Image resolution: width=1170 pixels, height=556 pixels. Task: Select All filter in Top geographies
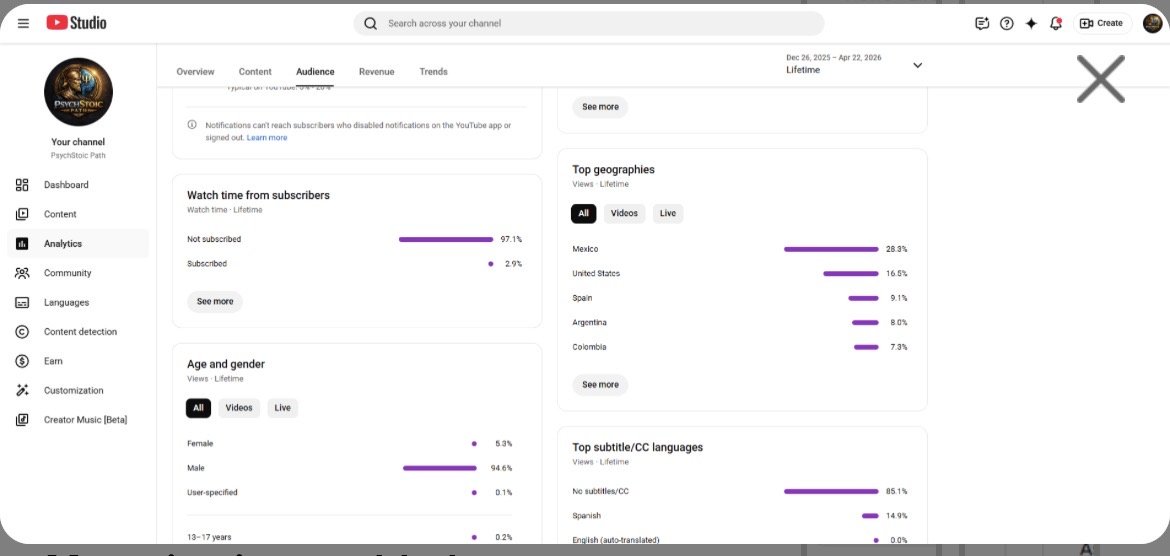584,213
